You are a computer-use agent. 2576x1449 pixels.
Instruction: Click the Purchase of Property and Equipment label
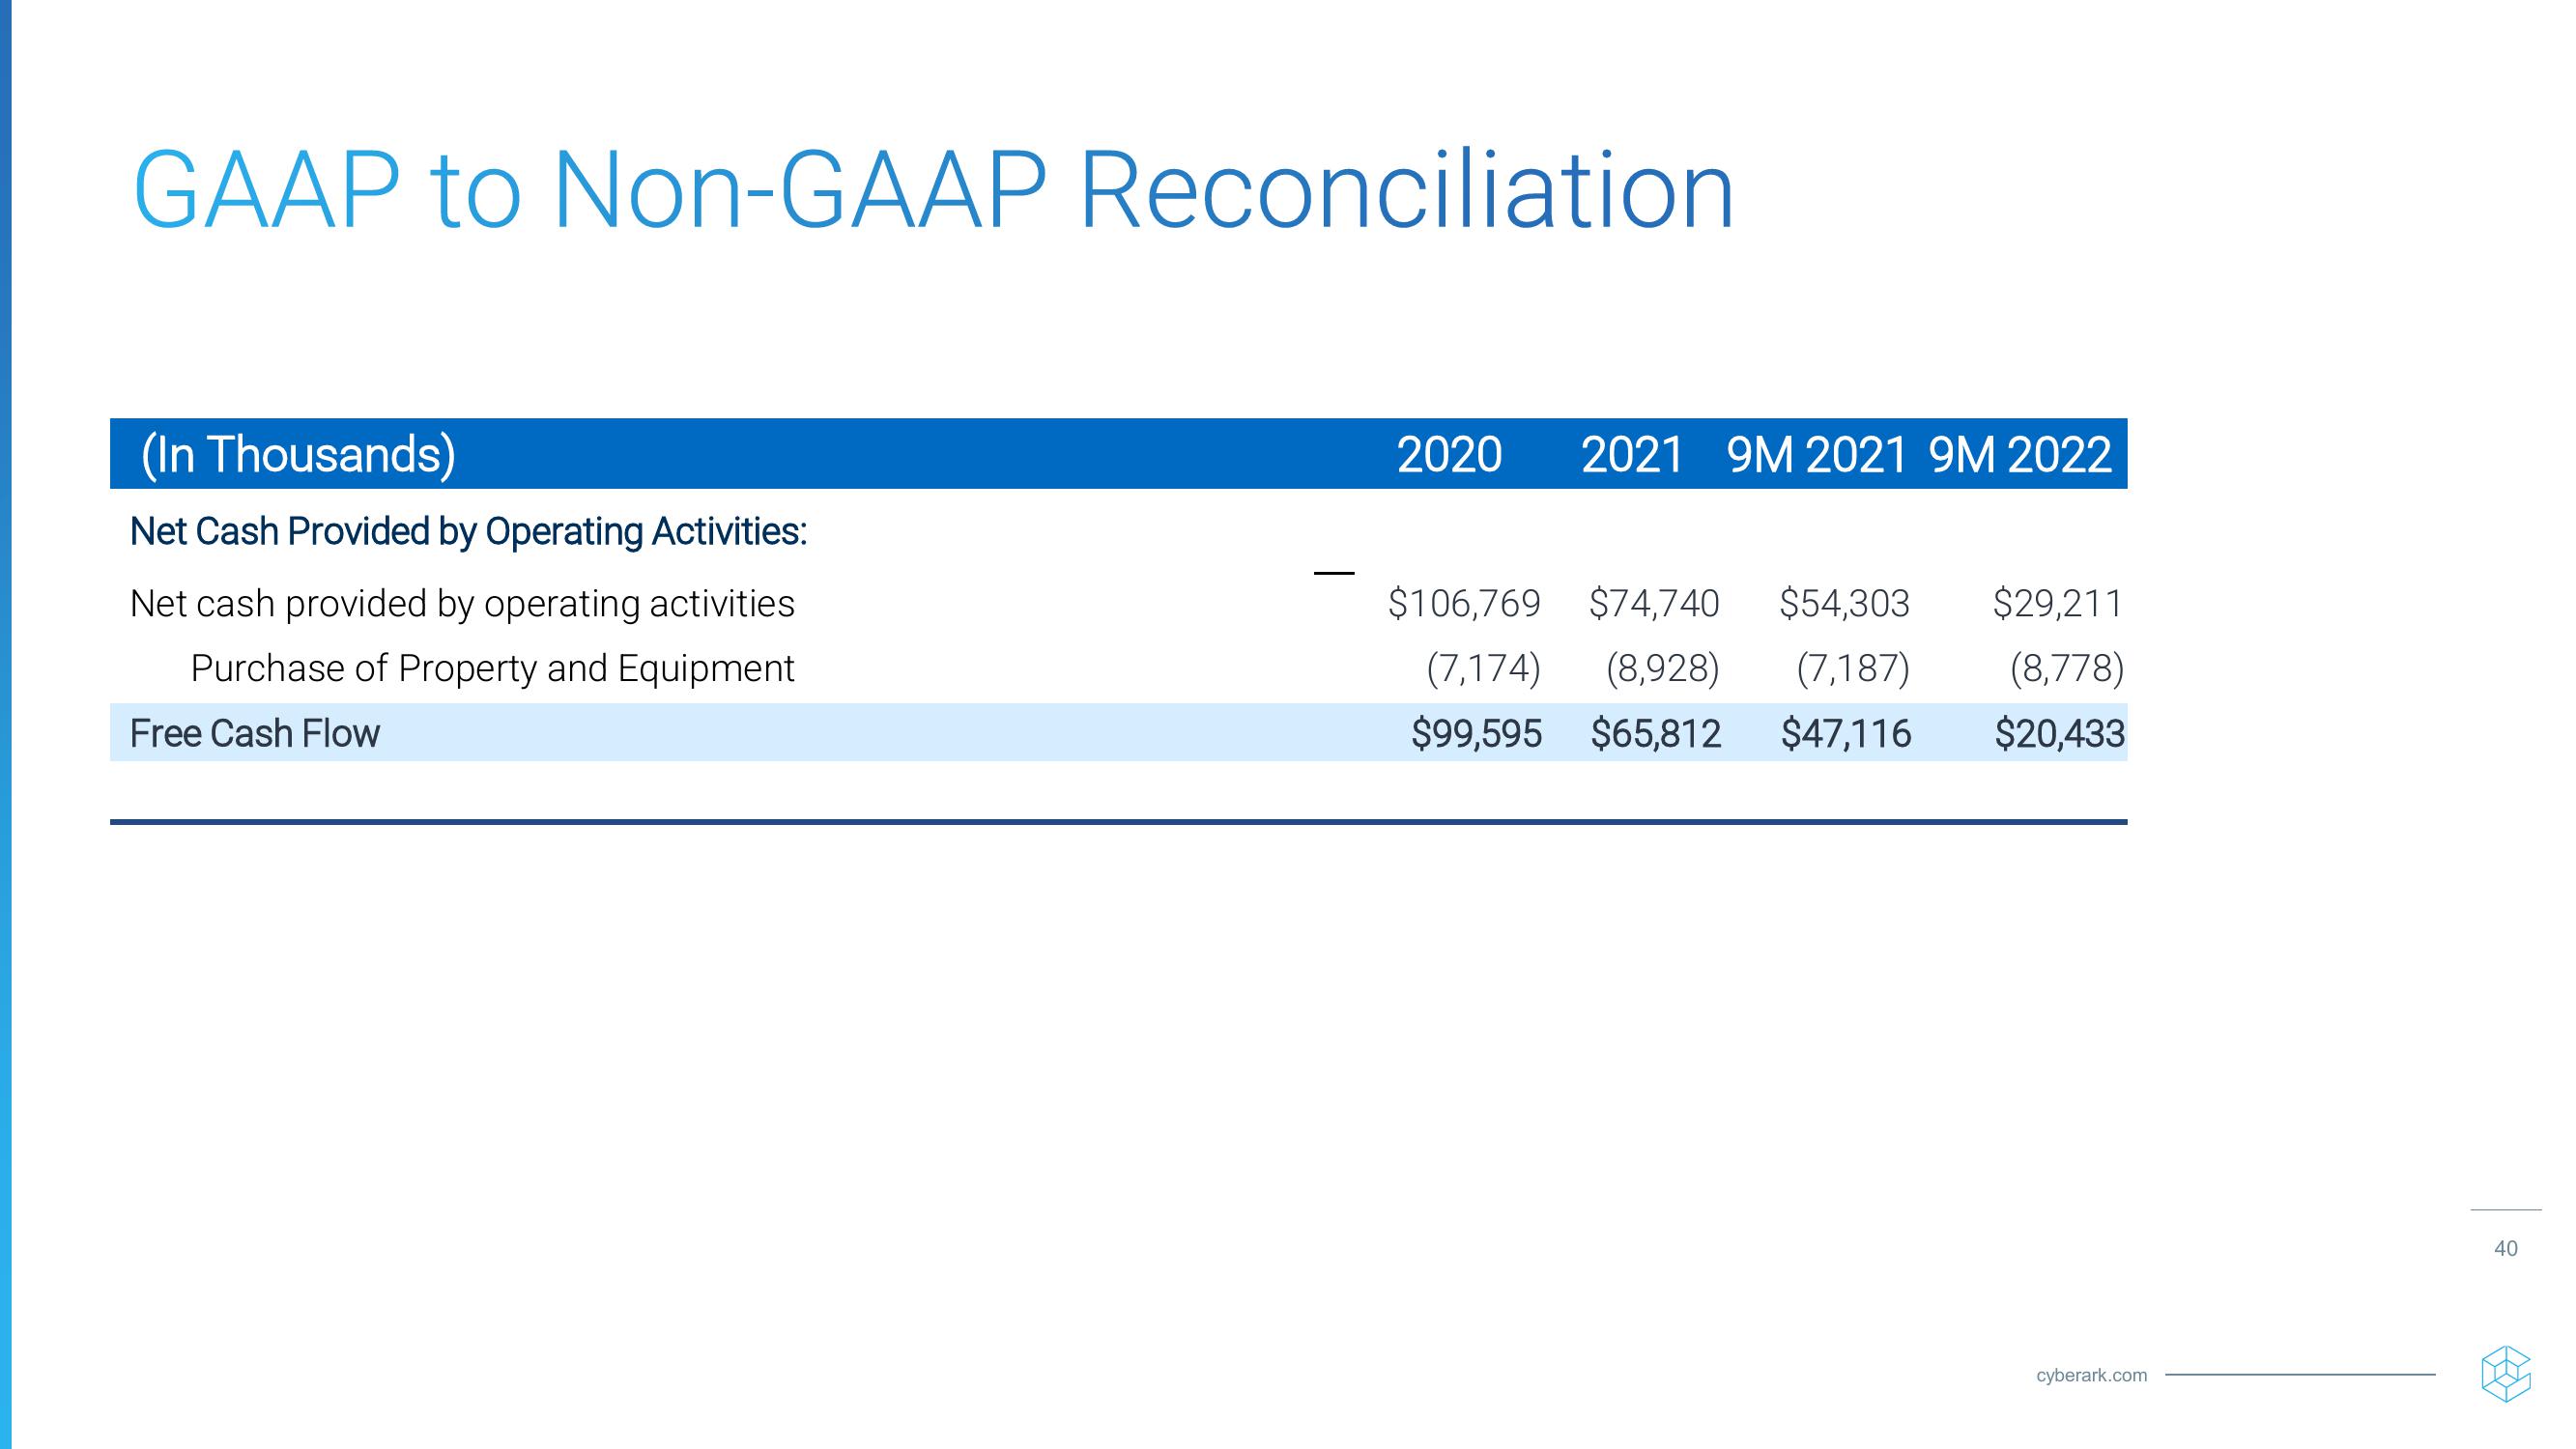(x=492, y=668)
